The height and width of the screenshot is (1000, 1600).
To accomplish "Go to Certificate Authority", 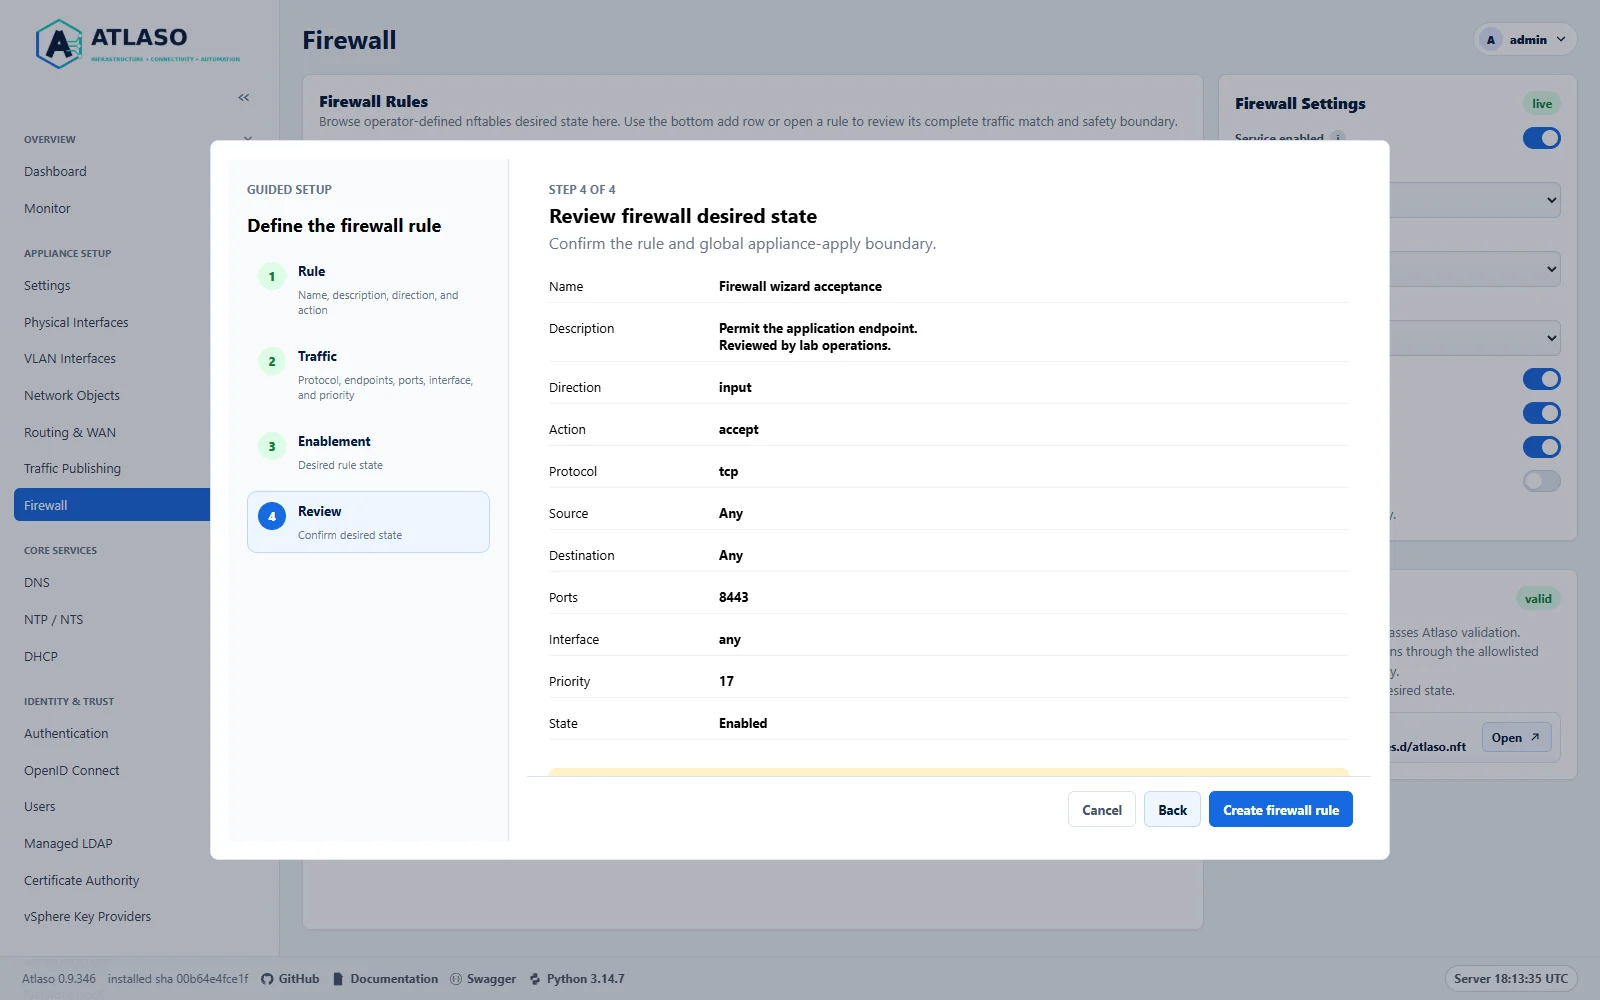I will 82,881.
